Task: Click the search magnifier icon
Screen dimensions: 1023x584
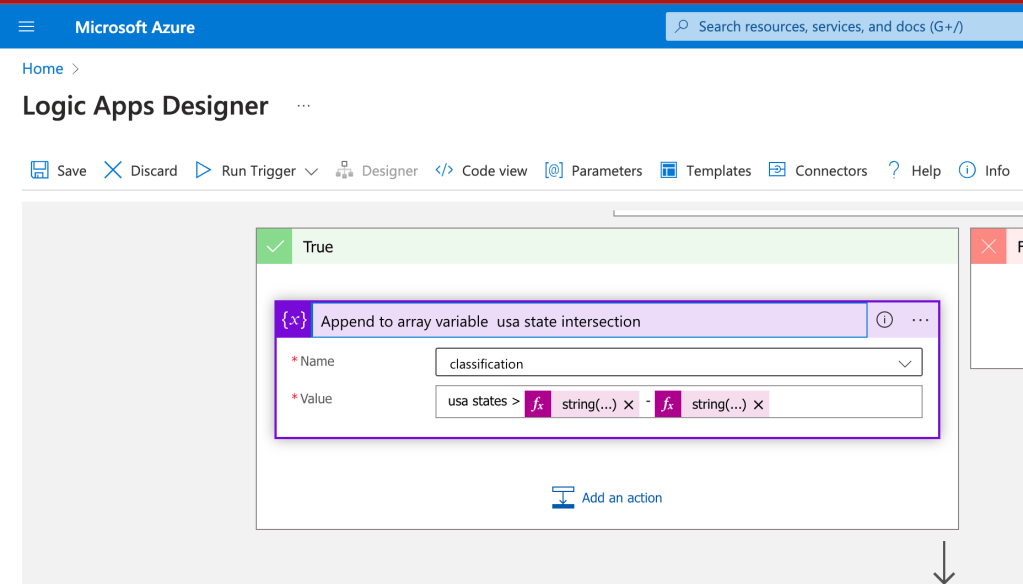Action: point(682,27)
